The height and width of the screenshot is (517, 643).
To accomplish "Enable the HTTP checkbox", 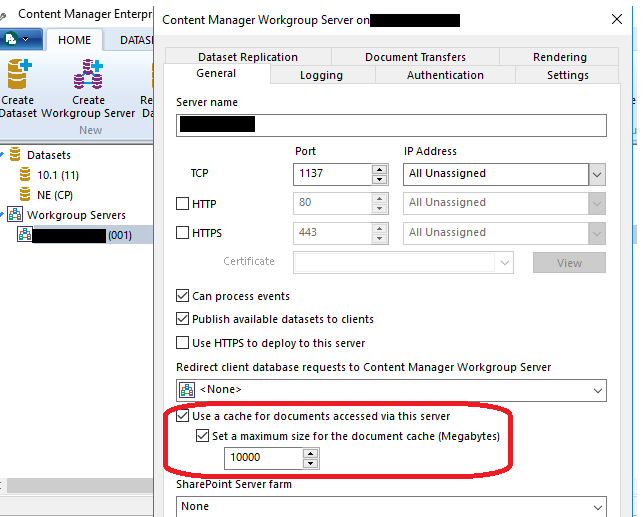I will [x=182, y=203].
